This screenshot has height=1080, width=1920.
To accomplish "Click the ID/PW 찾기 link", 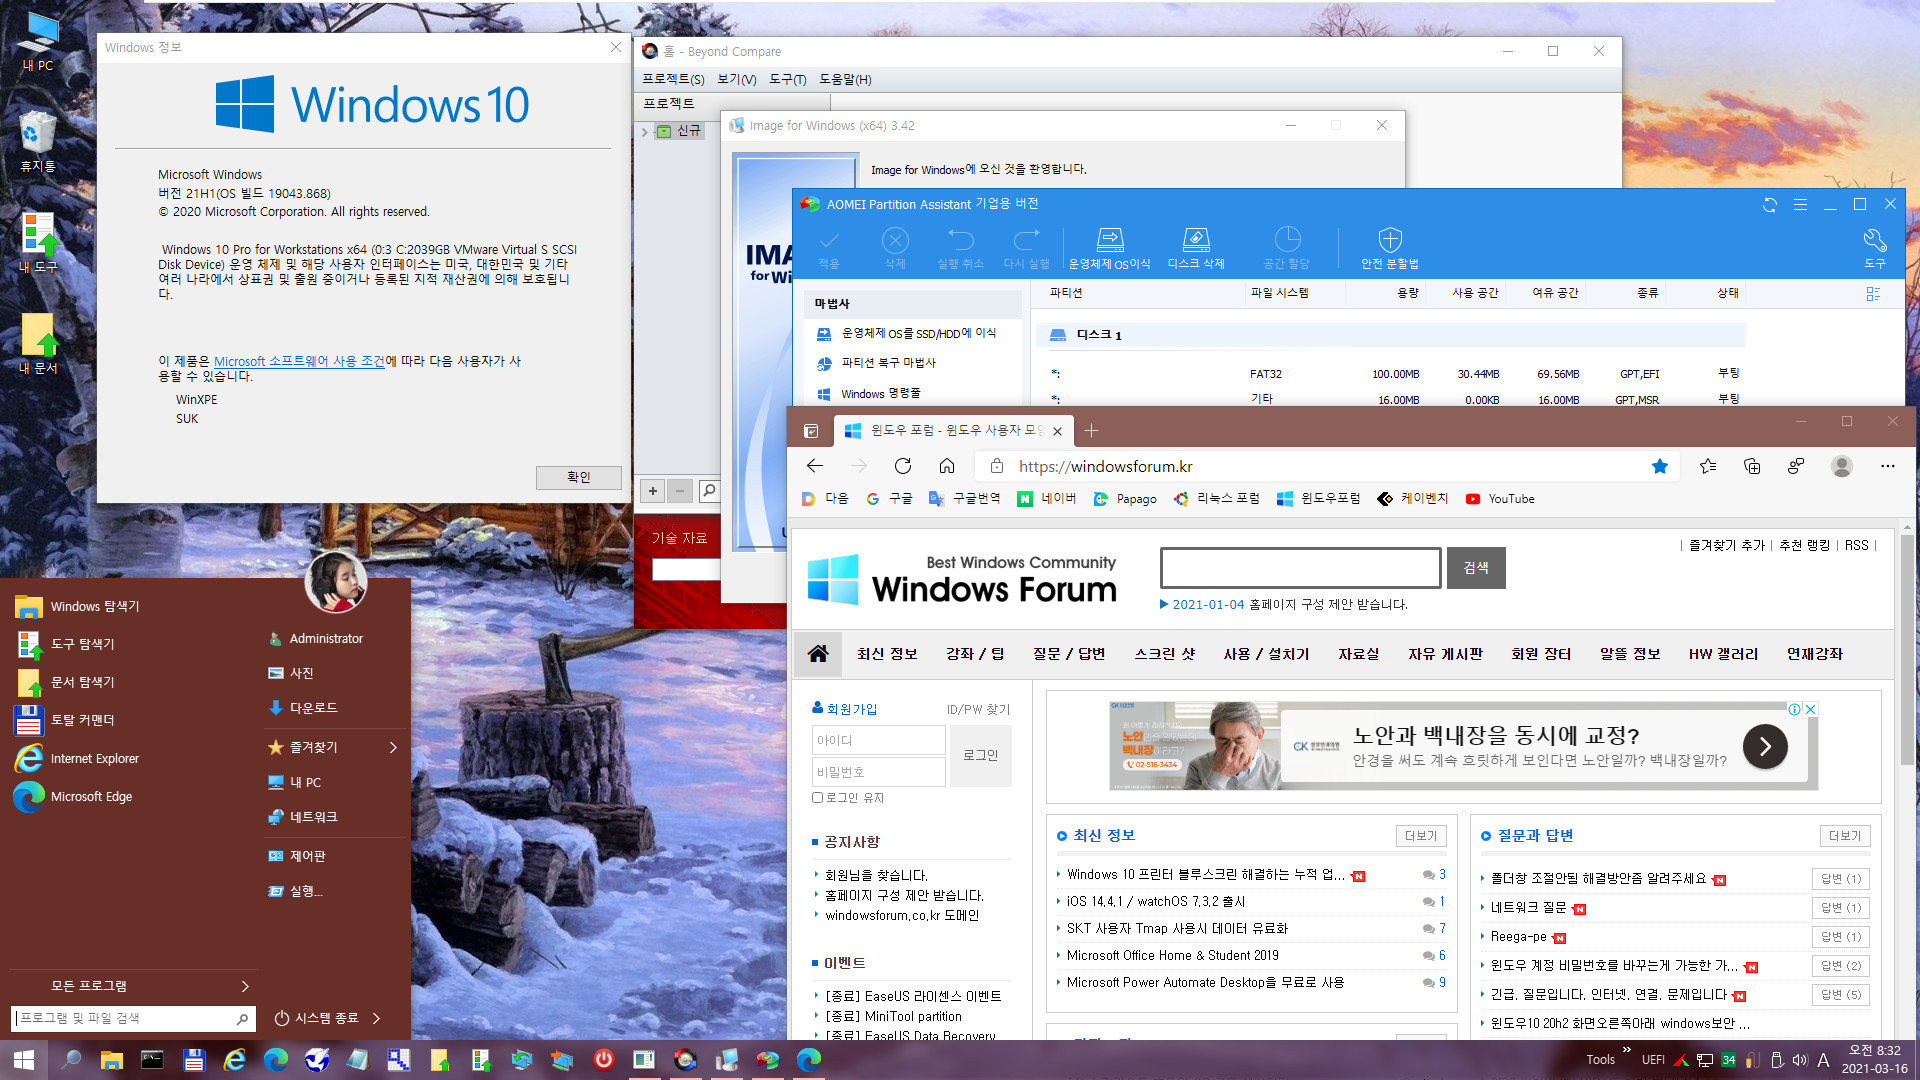I will [x=978, y=709].
